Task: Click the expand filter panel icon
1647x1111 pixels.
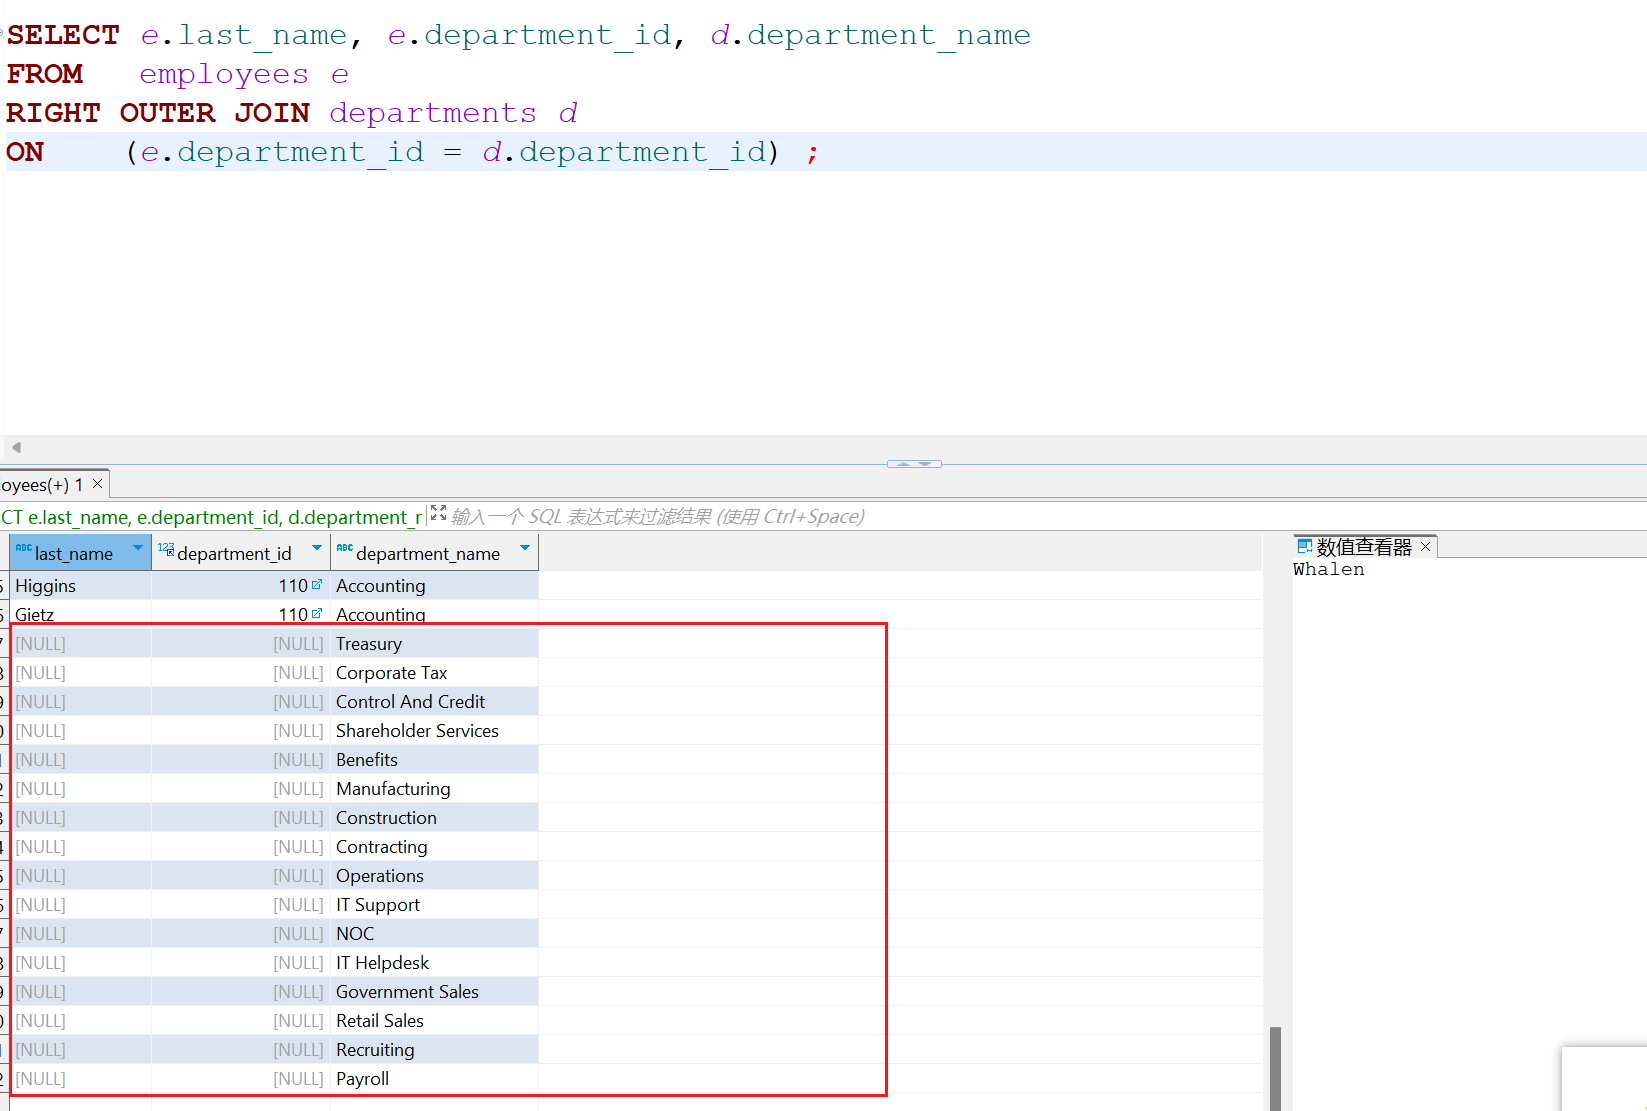Action: pos(438,514)
